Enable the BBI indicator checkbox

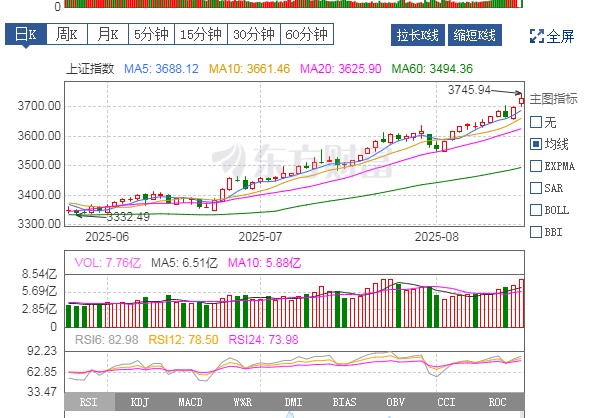point(536,232)
